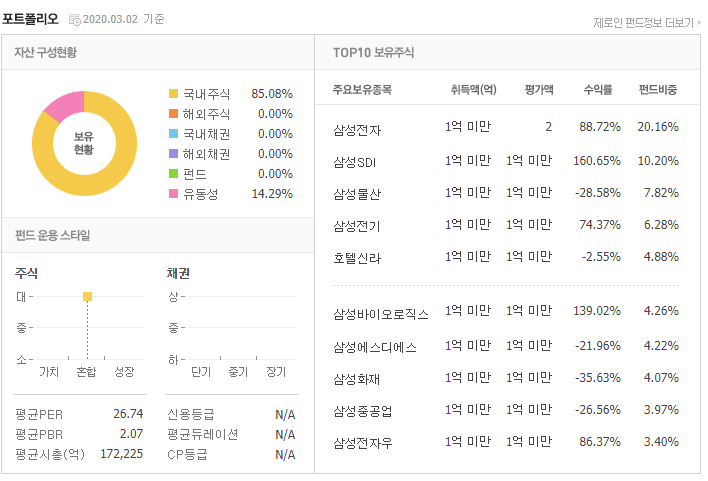Click the 2020.03.02 date text

(110, 19)
